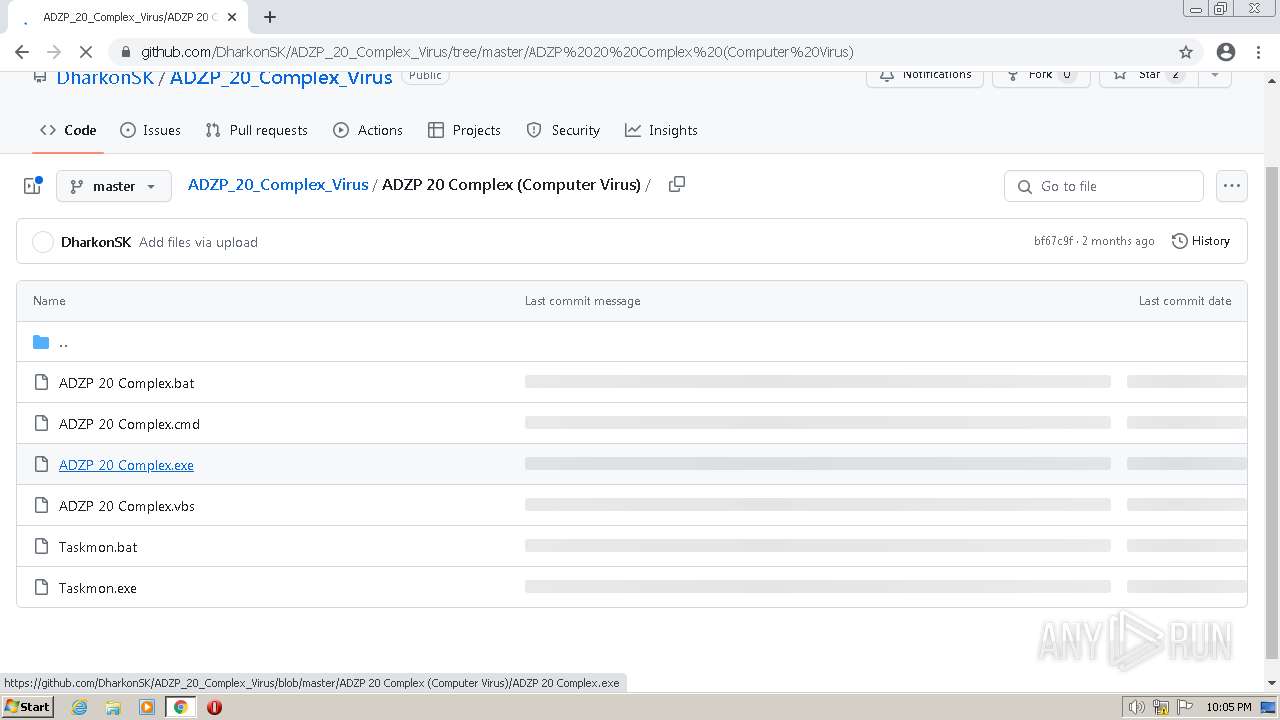Viewport: 1280px width, 720px height.
Task: Stop loading the page
Action: pos(86,52)
